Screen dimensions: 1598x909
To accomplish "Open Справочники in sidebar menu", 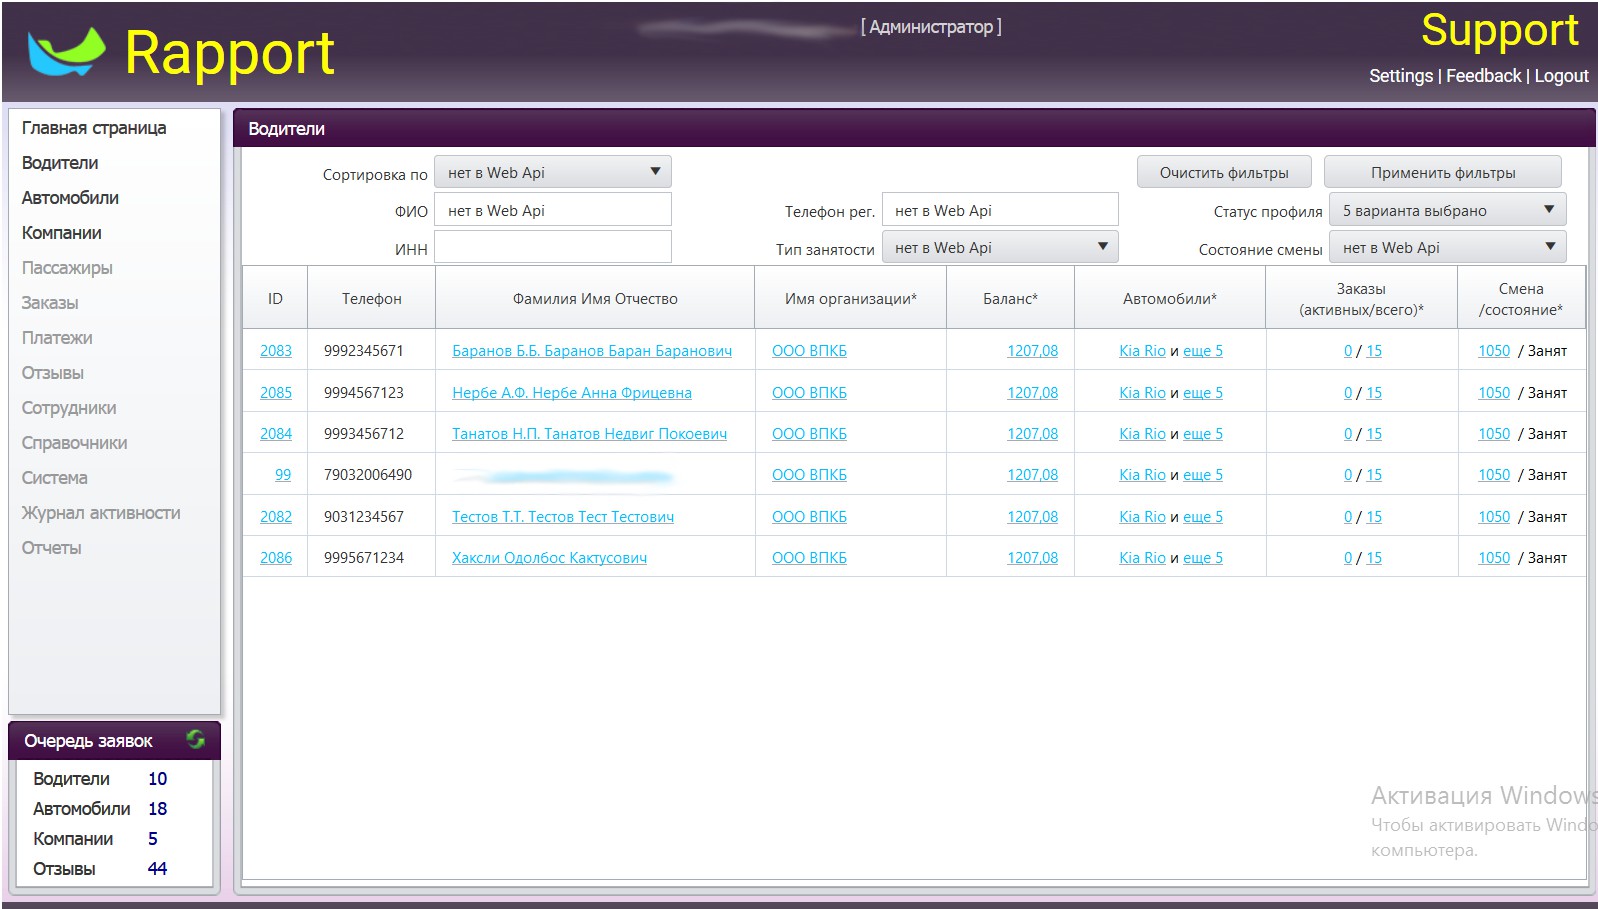I will 74,443.
